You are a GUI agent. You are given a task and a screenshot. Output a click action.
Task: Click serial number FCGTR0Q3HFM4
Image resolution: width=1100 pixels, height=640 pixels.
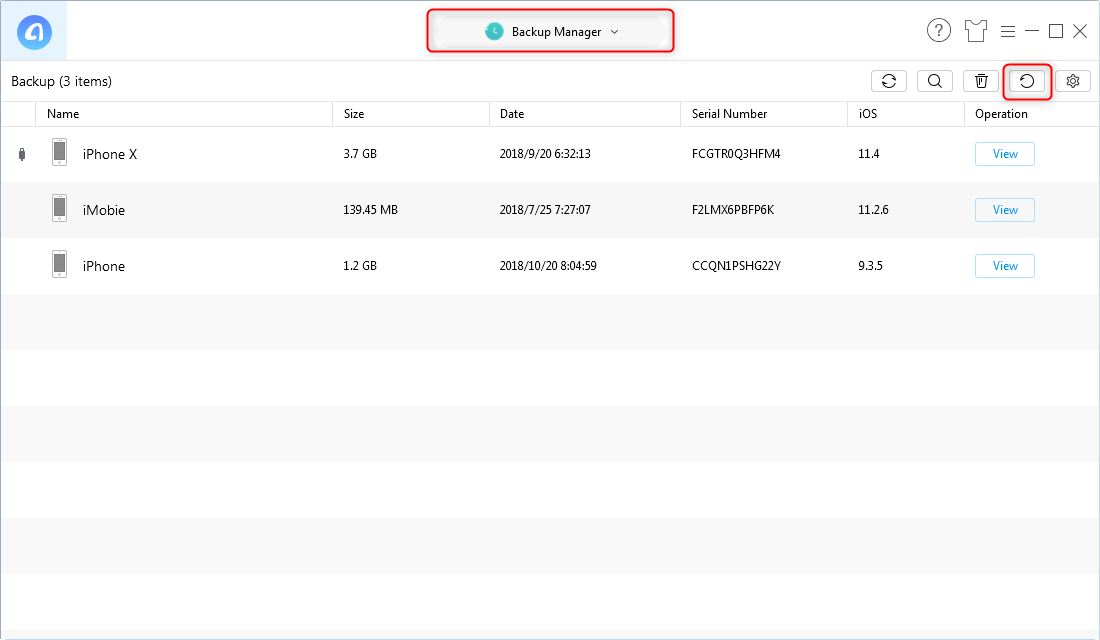(x=736, y=154)
